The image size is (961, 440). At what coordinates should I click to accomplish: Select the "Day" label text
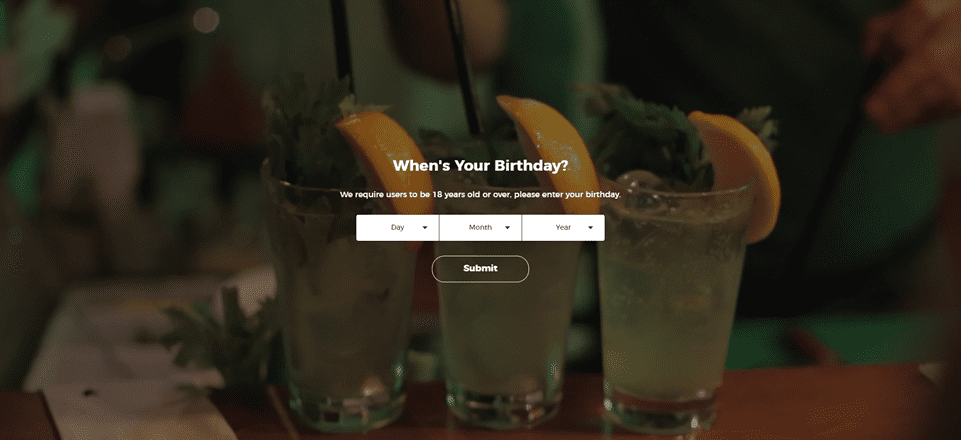pyautogui.click(x=398, y=227)
